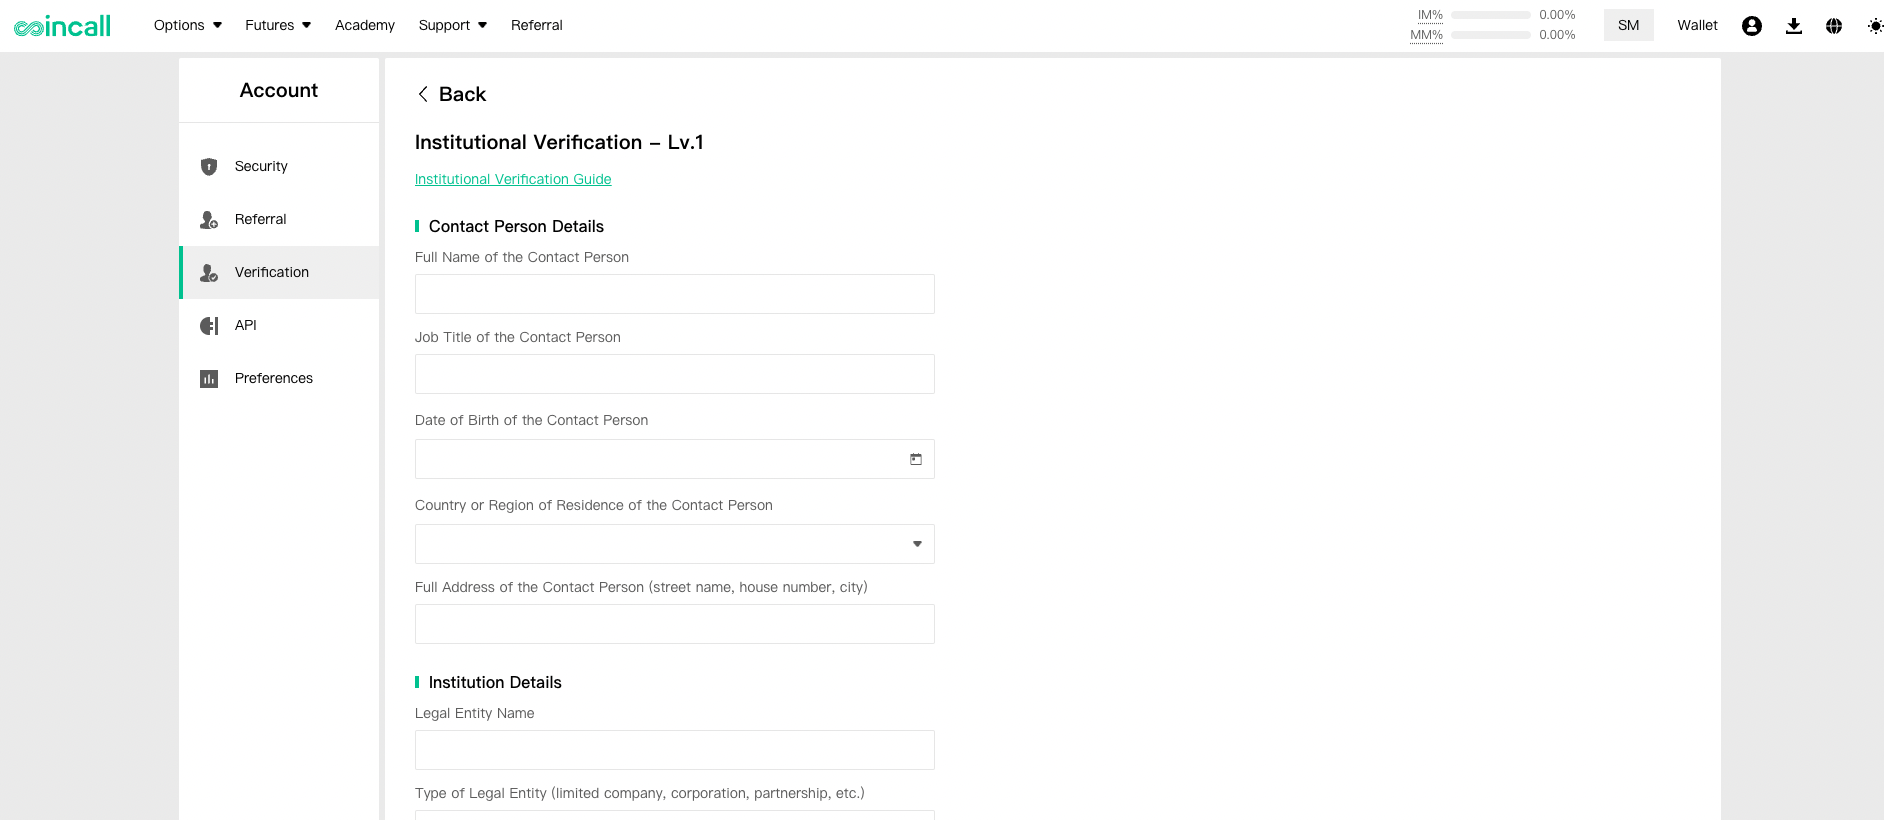
Task: Click the Type of Legal Entity label
Action: (640, 793)
